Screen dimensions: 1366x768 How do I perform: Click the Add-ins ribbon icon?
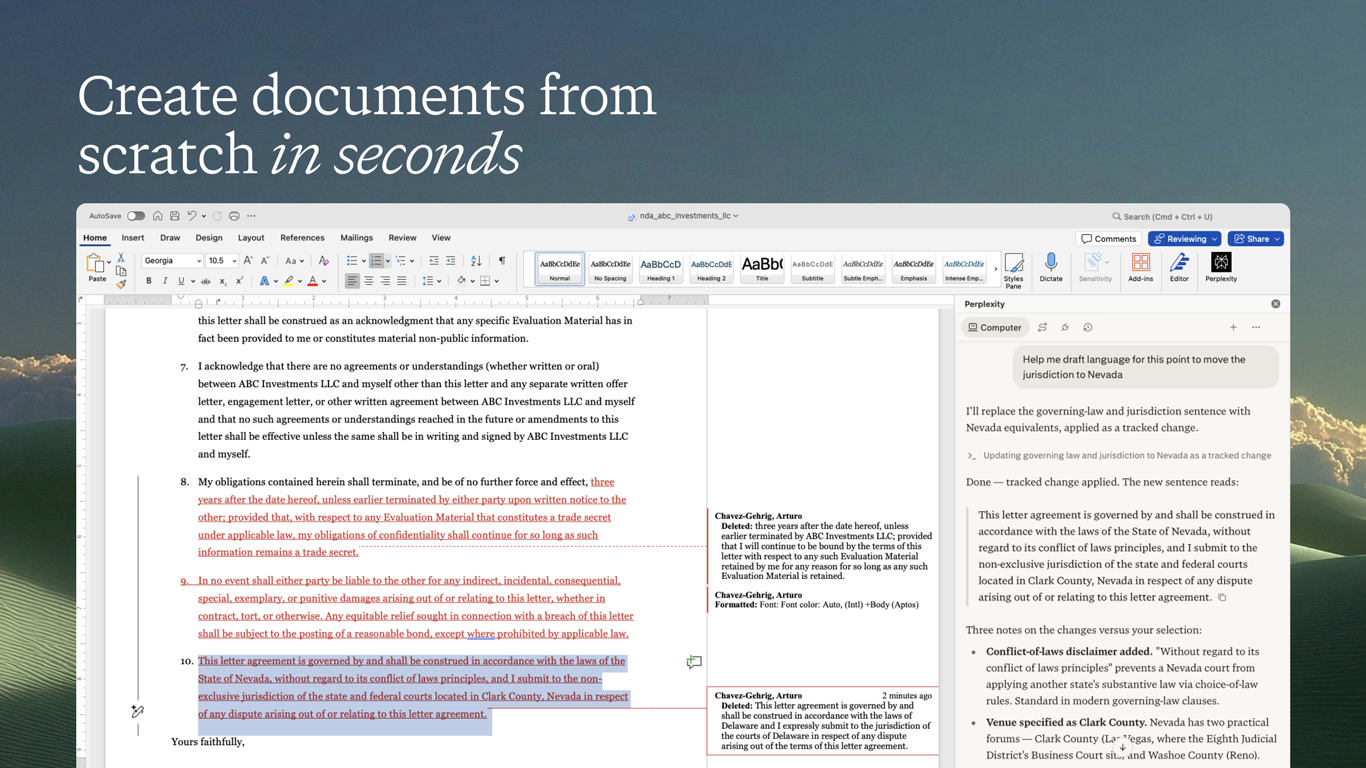pyautogui.click(x=1140, y=267)
